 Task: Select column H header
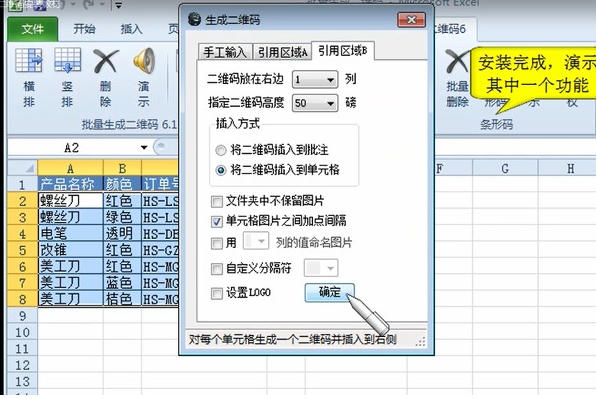pyautogui.click(x=570, y=168)
